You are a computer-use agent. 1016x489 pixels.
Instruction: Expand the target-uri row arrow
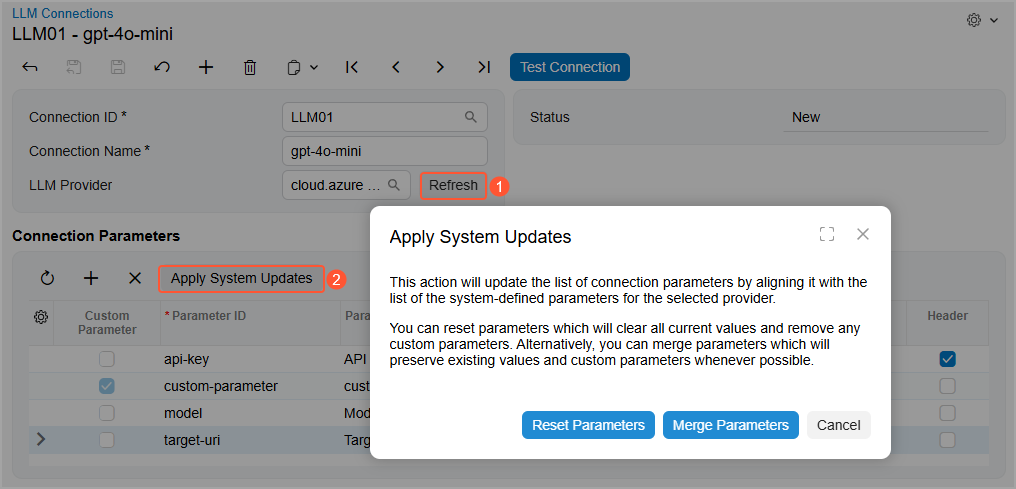[x=41, y=440]
